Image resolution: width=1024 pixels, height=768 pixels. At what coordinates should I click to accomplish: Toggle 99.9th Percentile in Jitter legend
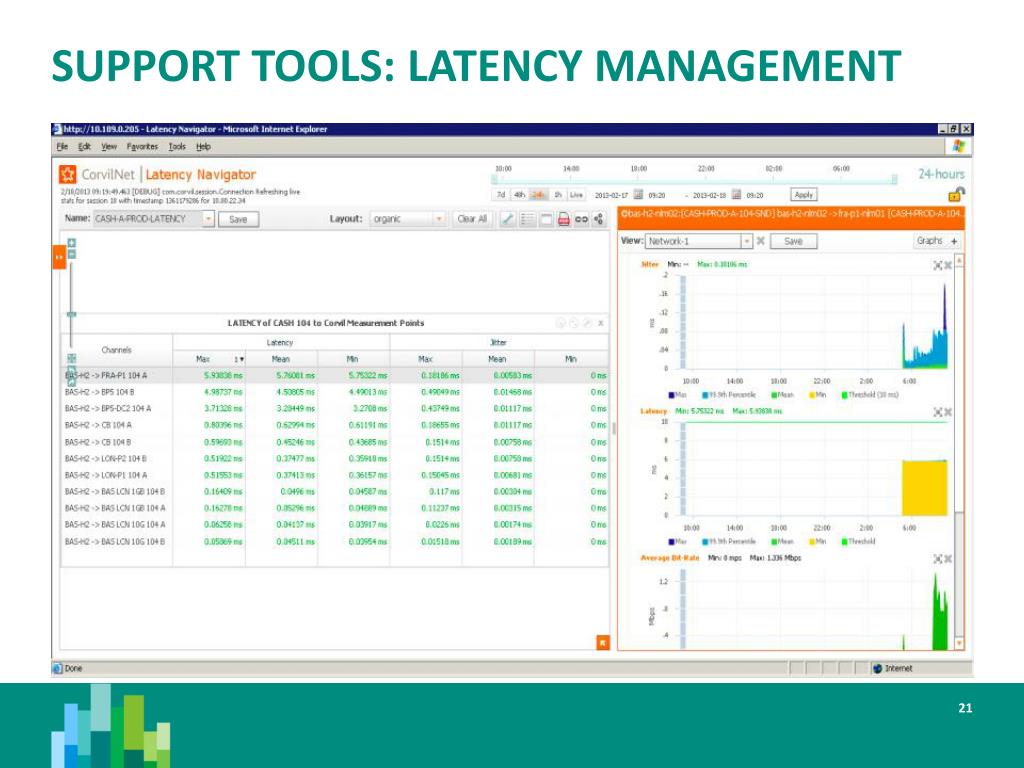[729, 395]
